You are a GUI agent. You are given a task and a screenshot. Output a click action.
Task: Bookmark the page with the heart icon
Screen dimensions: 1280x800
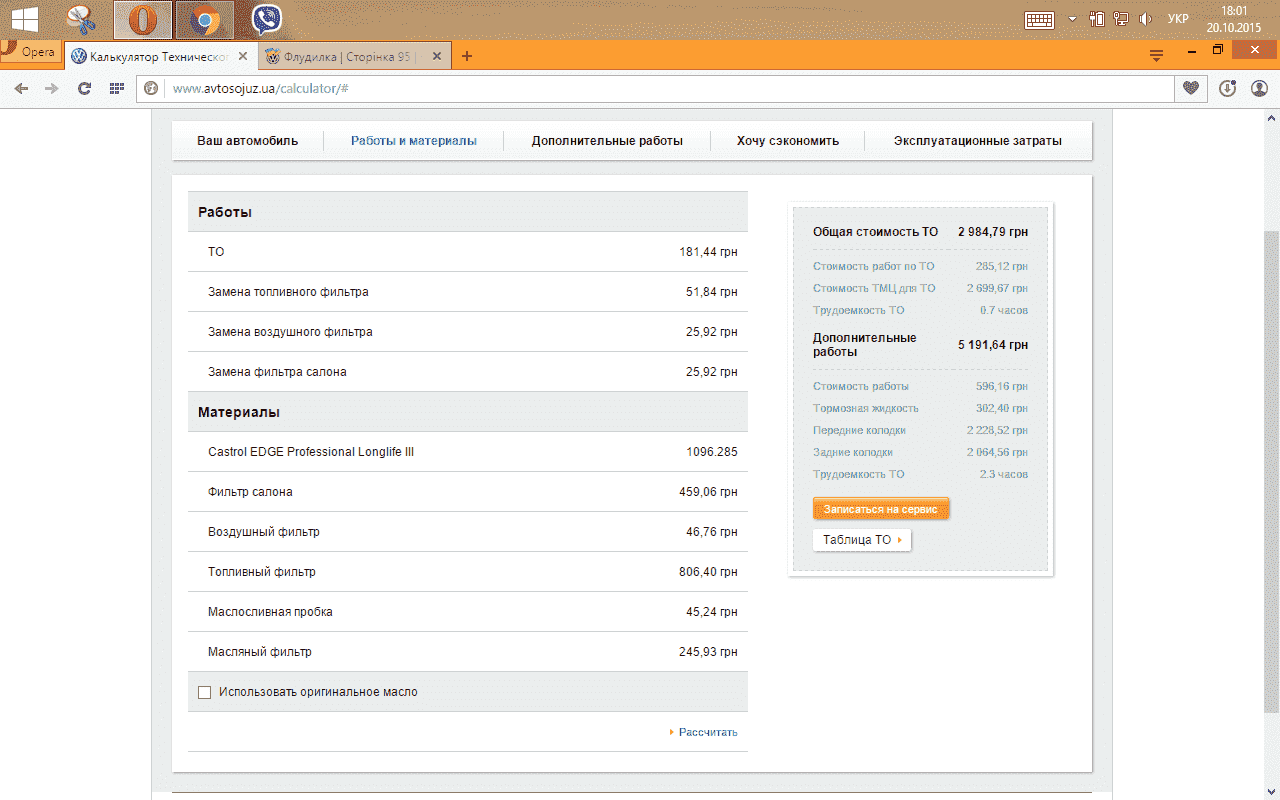point(1190,88)
